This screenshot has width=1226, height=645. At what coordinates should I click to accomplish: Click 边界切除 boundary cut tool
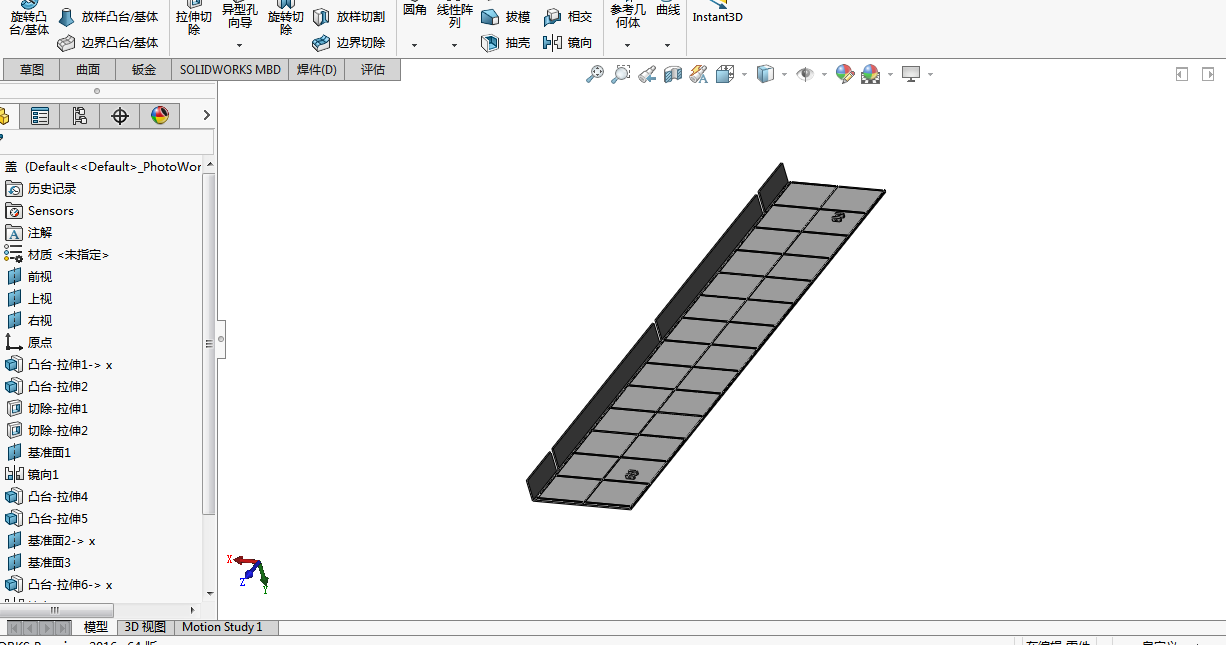pyautogui.click(x=349, y=43)
